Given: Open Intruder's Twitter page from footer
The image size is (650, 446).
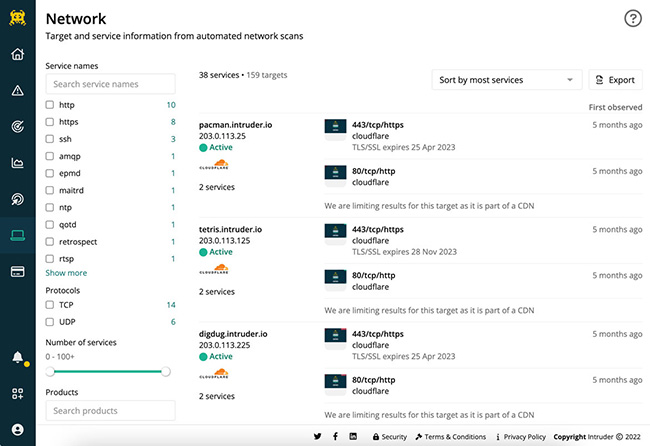Looking at the screenshot, I should pyautogui.click(x=317, y=437).
